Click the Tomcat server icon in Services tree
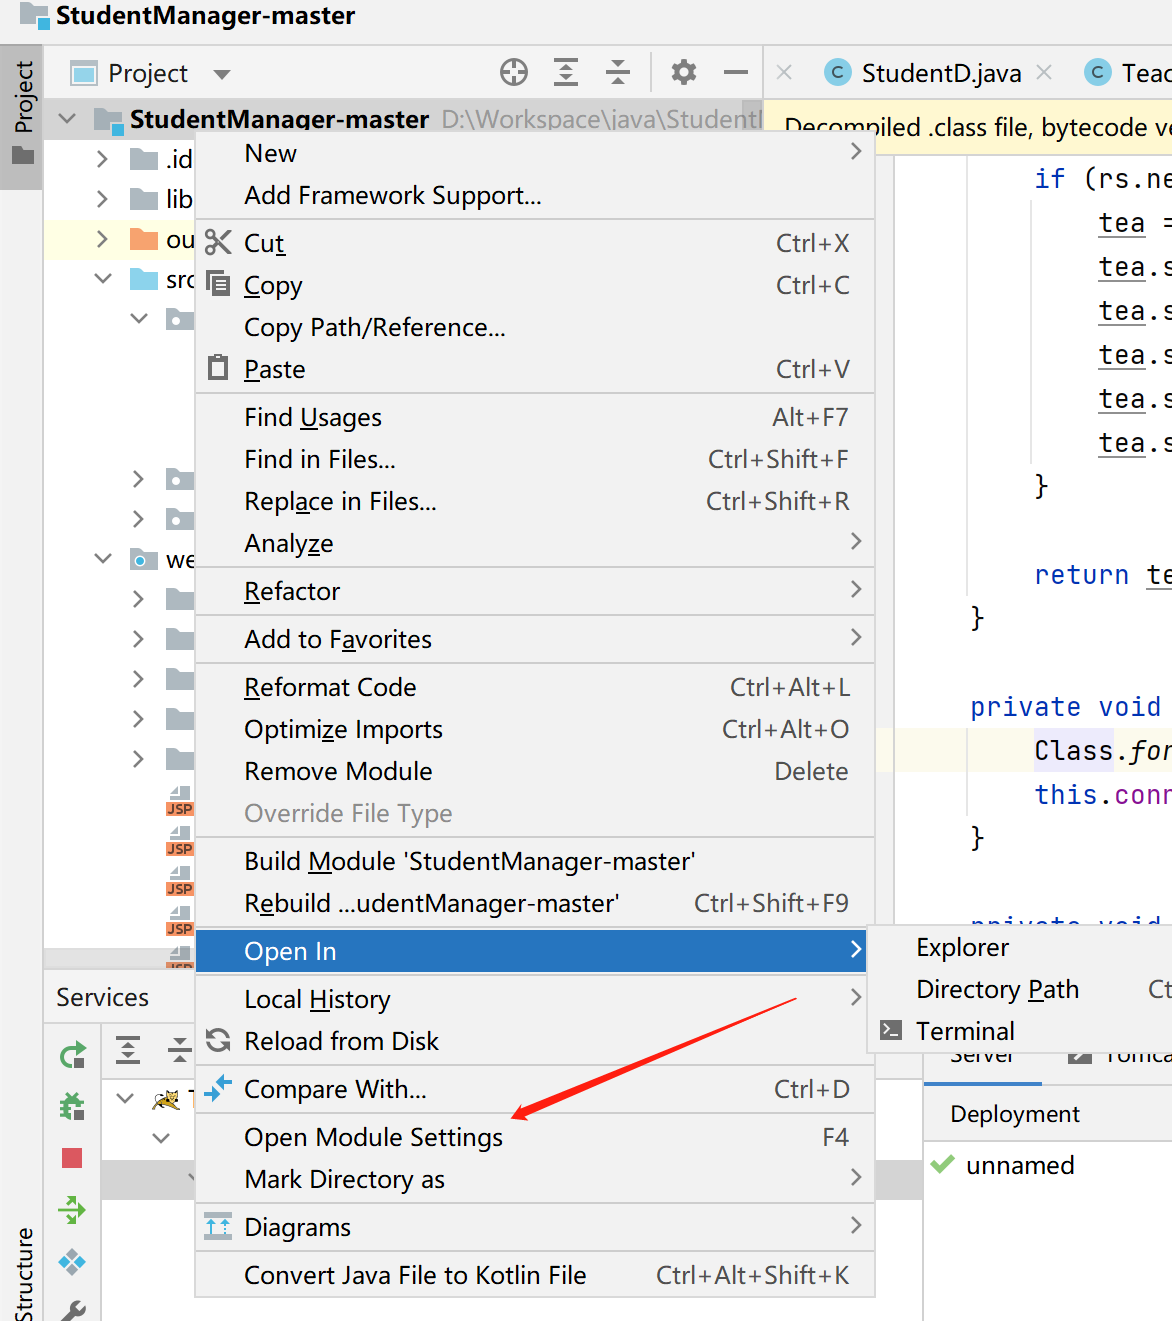This screenshot has height=1321, width=1172. coord(166,1099)
